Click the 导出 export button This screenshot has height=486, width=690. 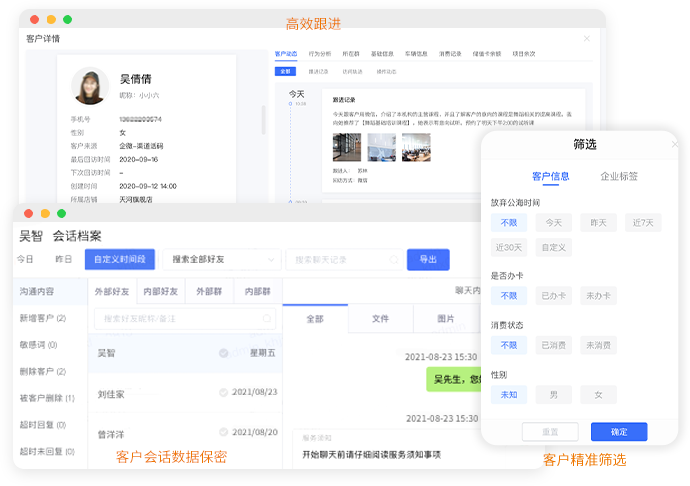428,259
